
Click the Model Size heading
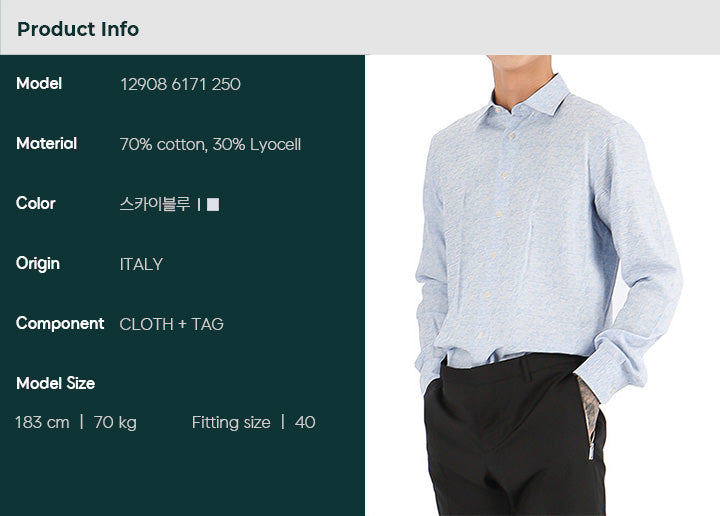(x=56, y=383)
